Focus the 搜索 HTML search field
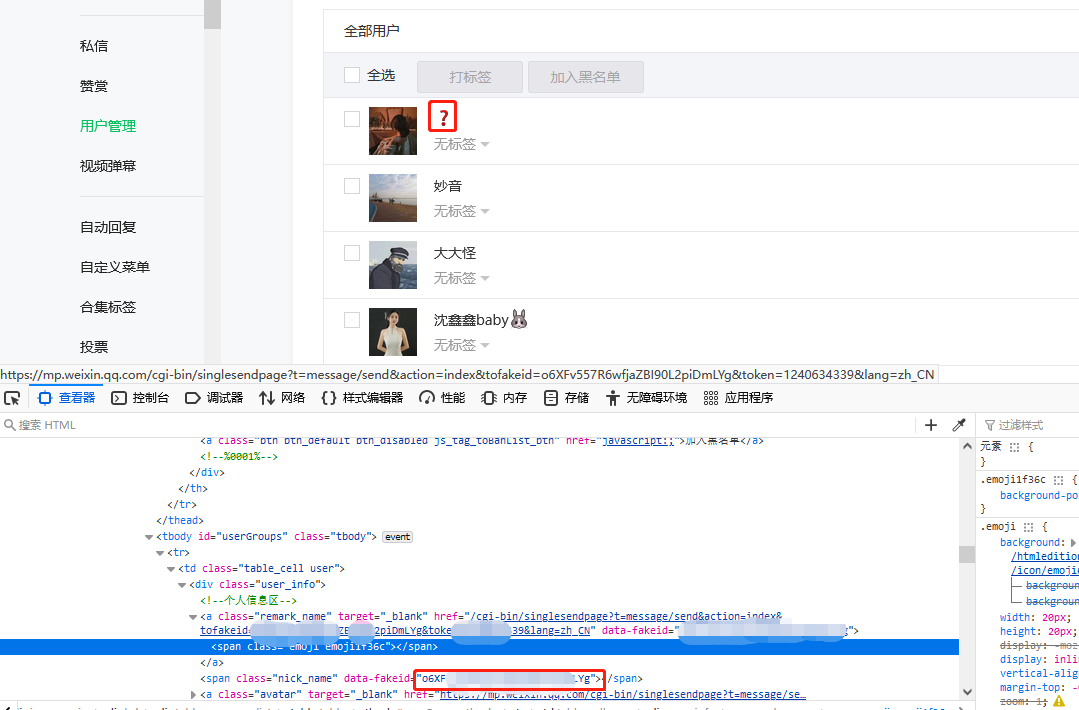Viewport: 1079px width, 710px height. (458, 425)
